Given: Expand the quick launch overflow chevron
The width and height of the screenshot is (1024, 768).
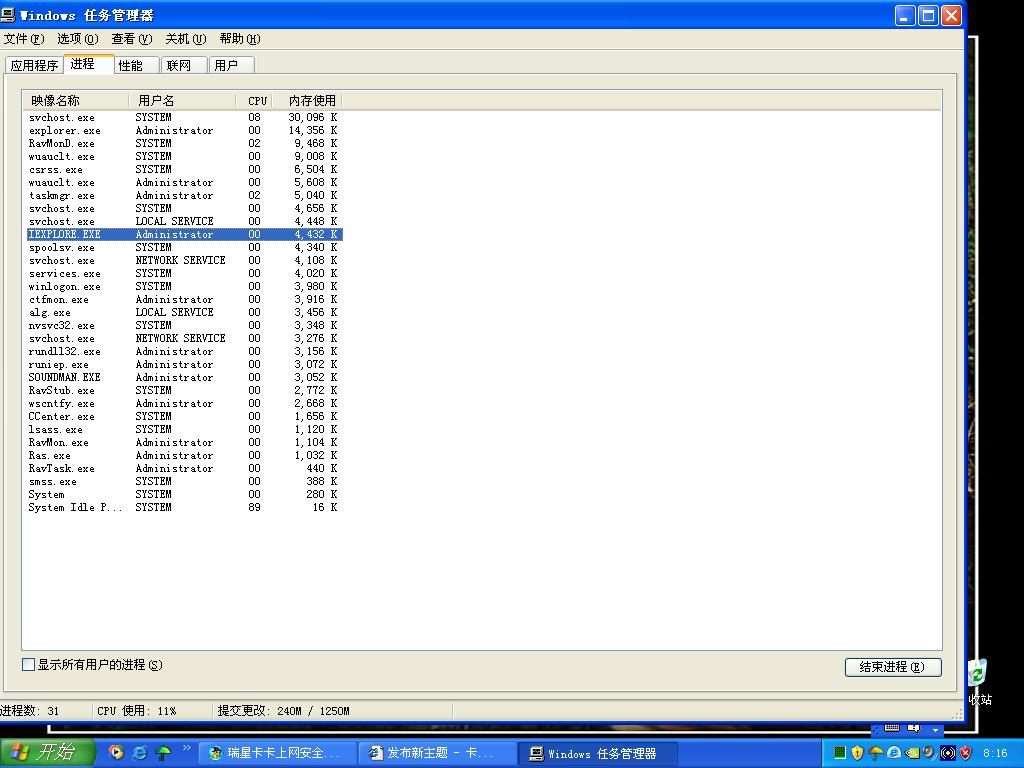Looking at the screenshot, I should coord(187,748).
